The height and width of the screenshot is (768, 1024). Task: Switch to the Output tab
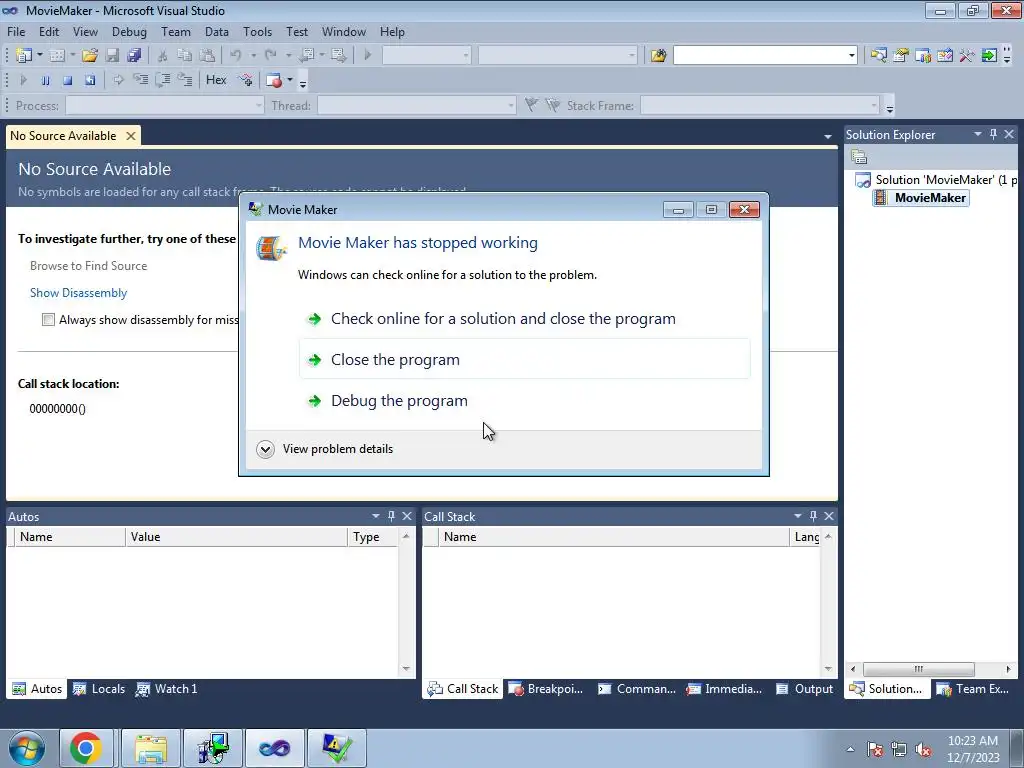click(x=805, y=689)
